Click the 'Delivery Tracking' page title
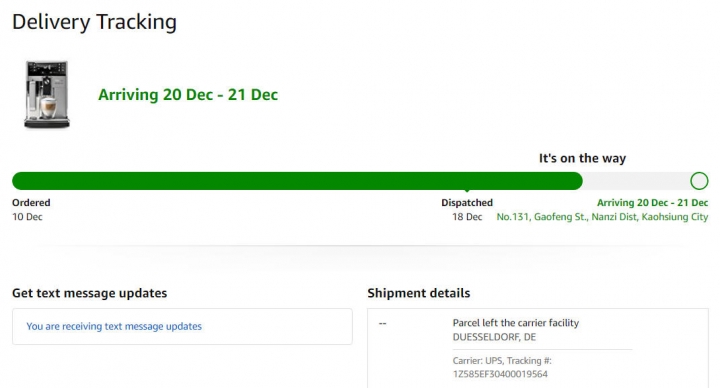The width and height of the screenshot is (720, 388). pyautogui.click(x=94, y=22)
